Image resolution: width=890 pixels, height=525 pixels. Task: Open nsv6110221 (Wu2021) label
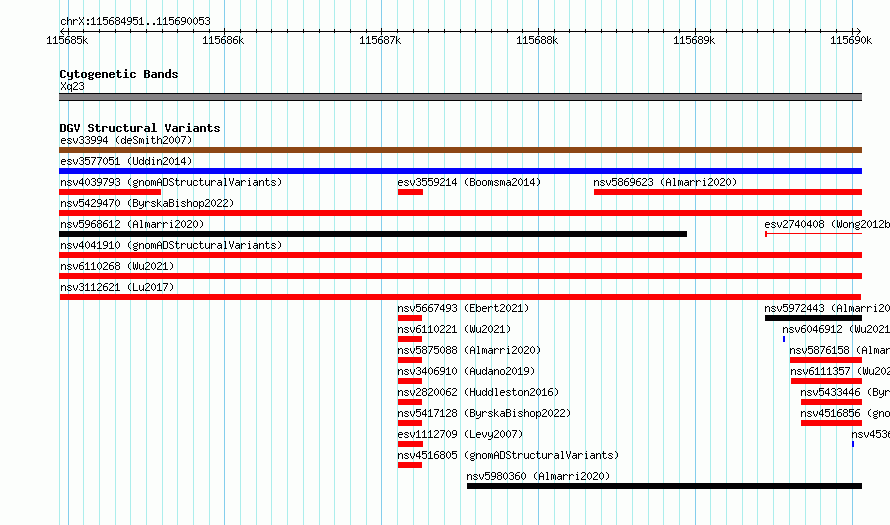pos(454,329)
